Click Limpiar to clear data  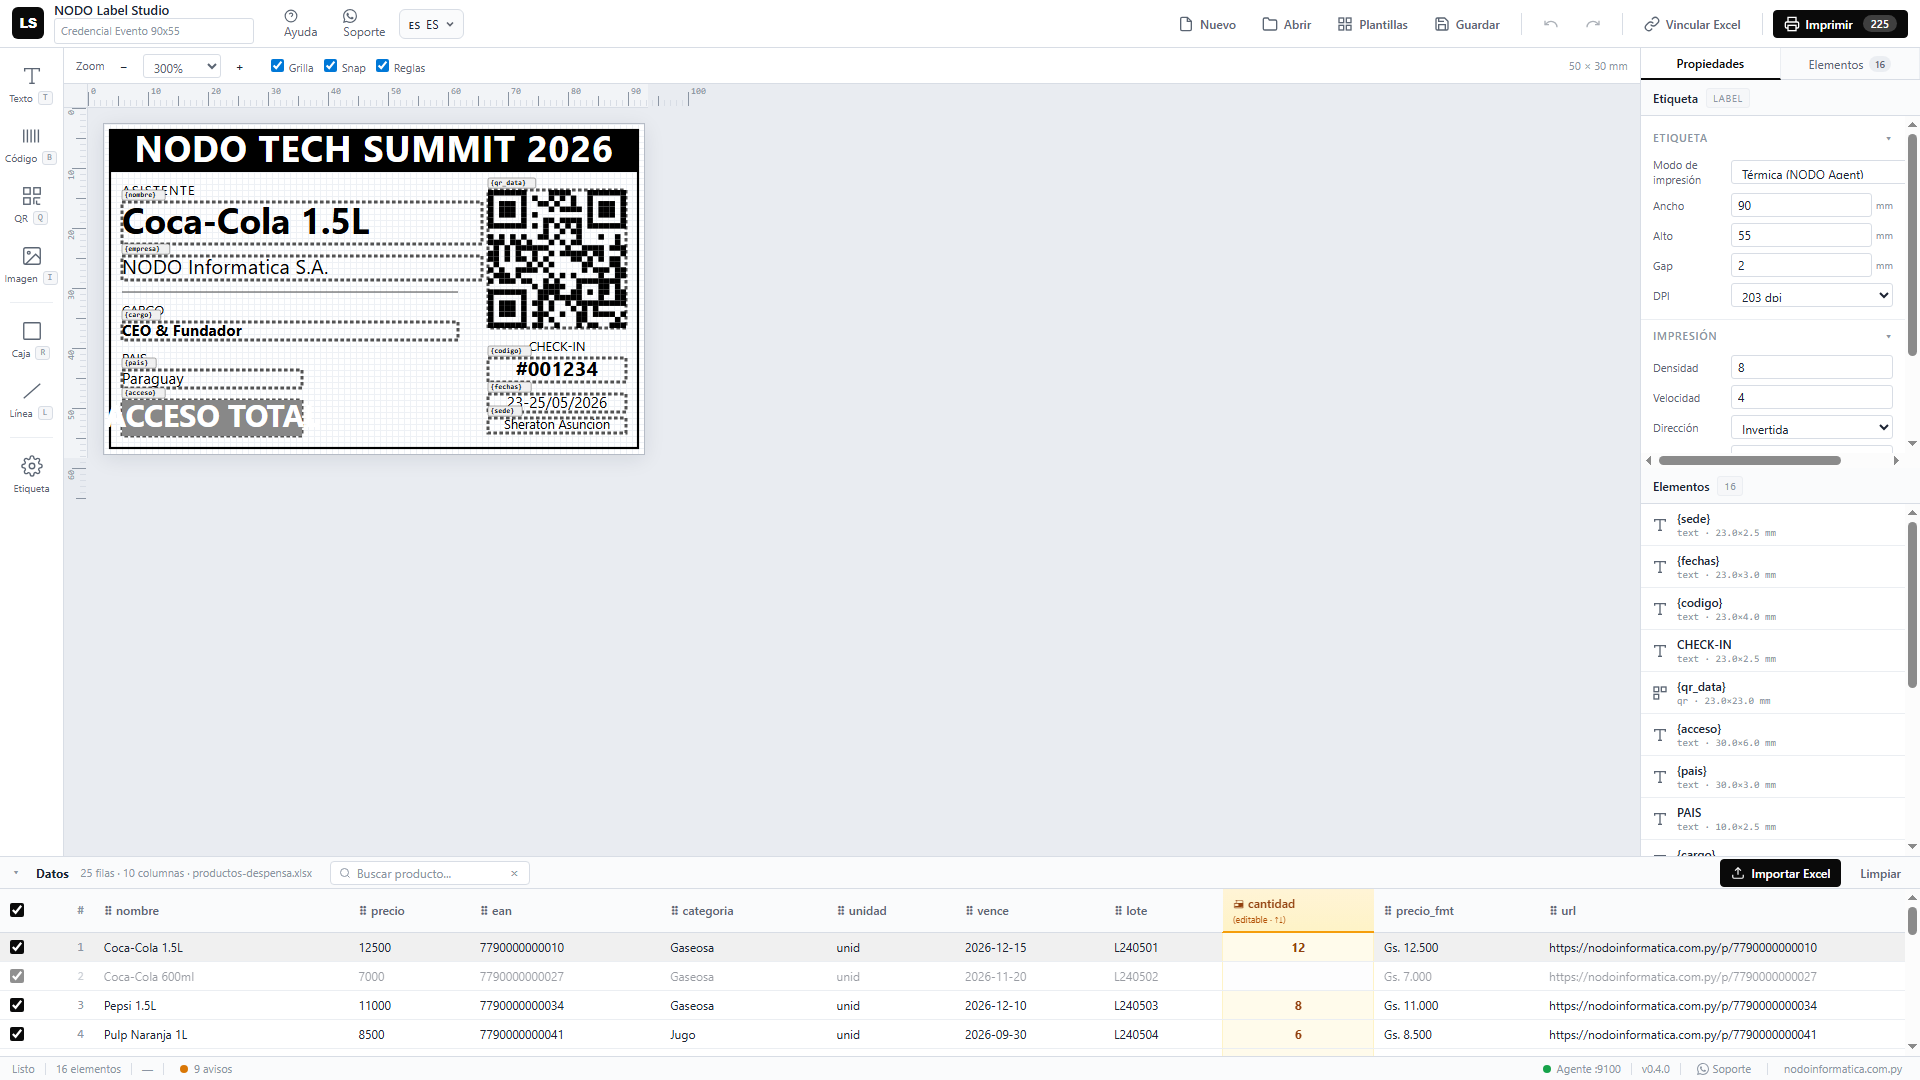[1880, 873]
